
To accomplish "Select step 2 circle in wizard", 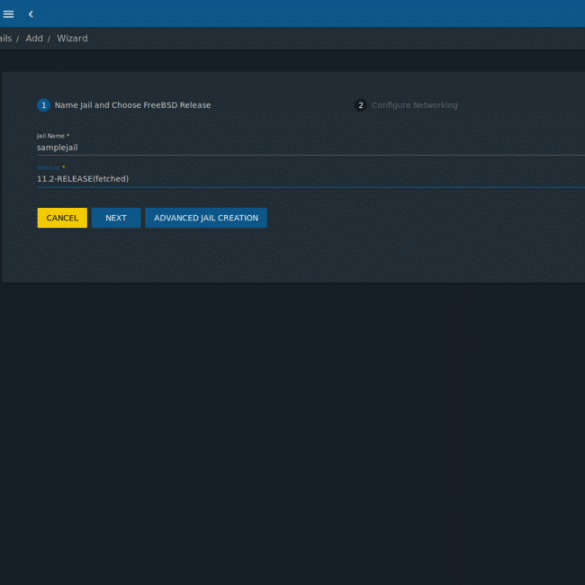I will point(360,105).
